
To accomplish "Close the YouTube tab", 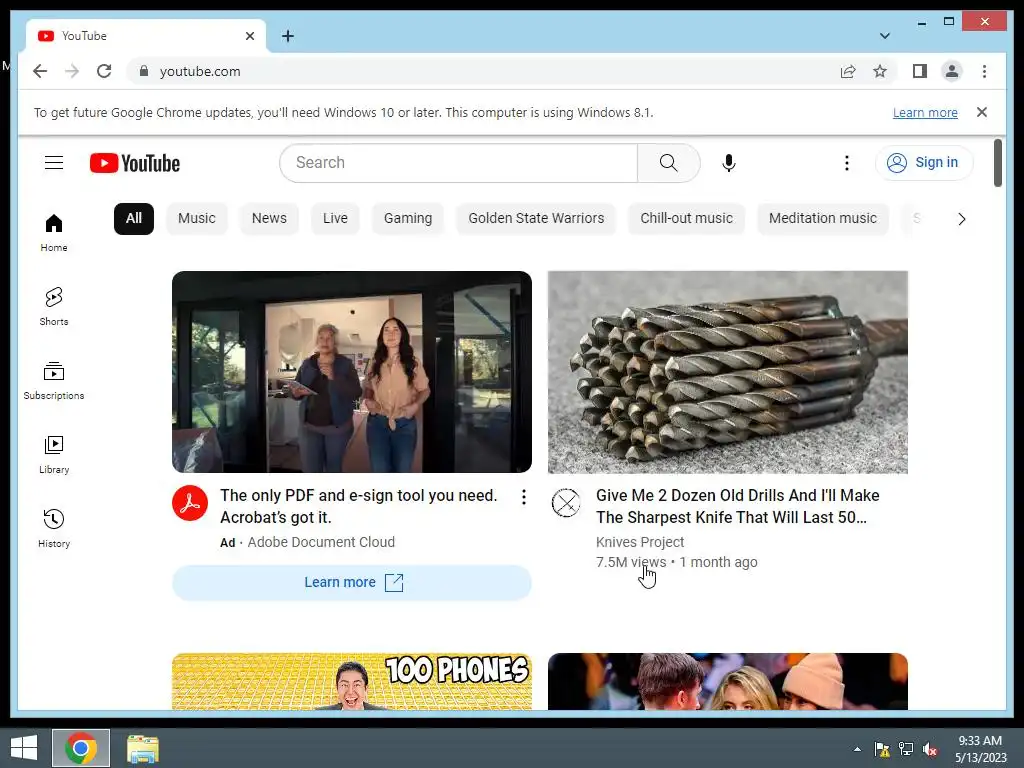I will (x=249, y=36).
